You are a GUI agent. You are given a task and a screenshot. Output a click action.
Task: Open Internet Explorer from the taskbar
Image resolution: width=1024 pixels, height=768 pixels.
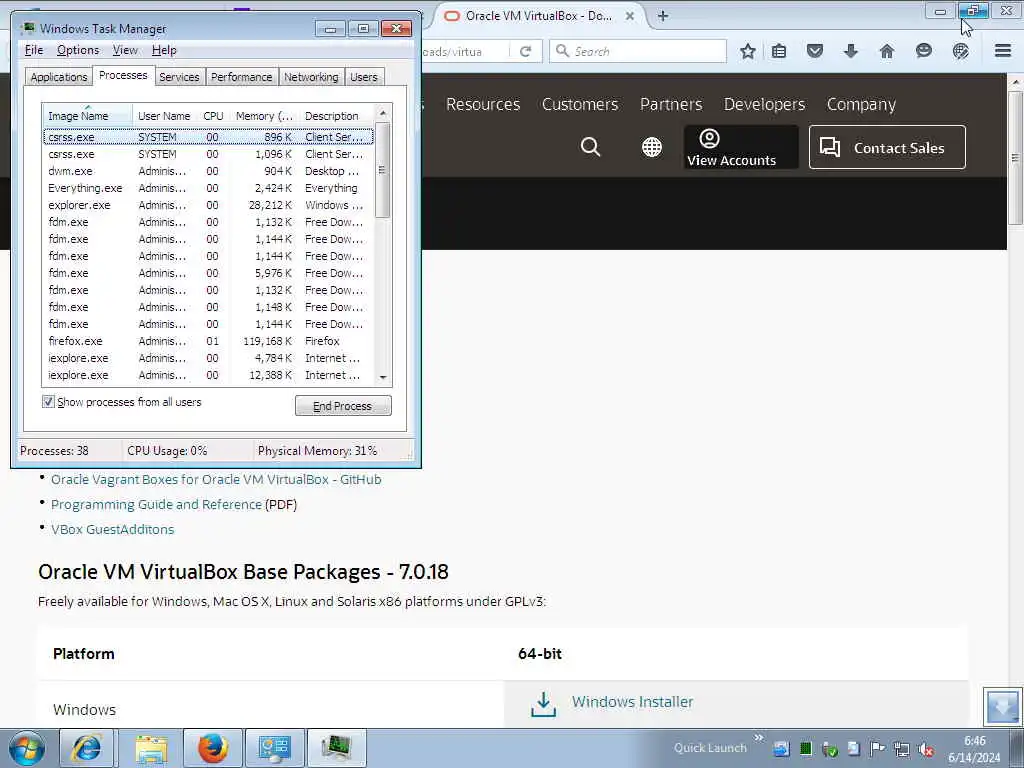(88, 748)
